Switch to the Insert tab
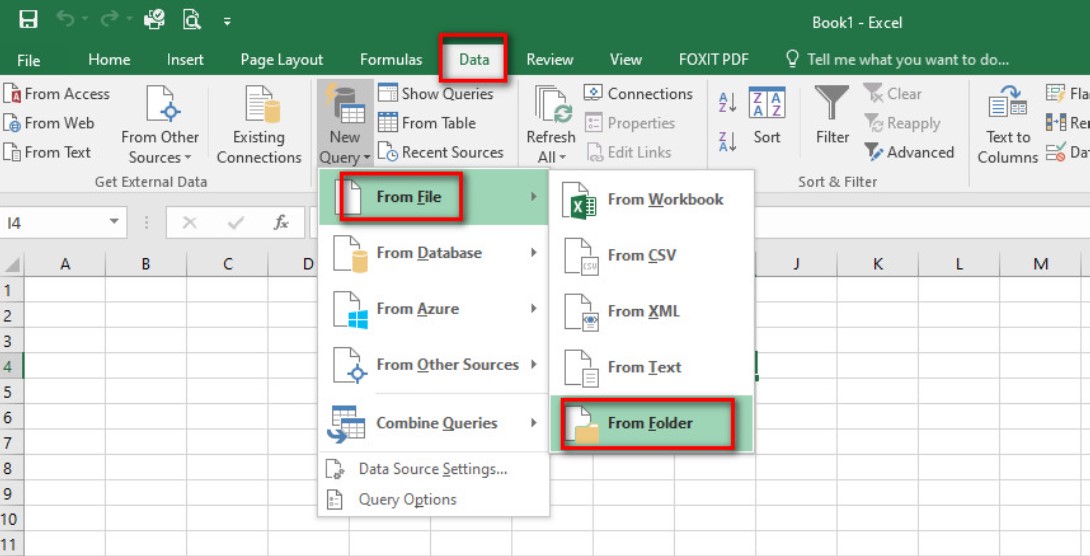 185,60
